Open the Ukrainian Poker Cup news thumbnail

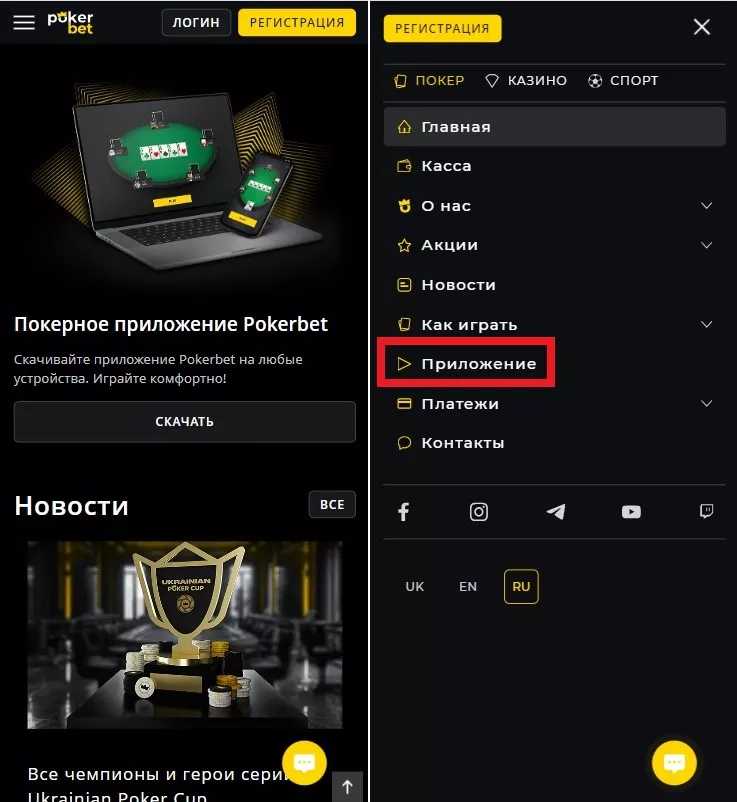(185, 635)
